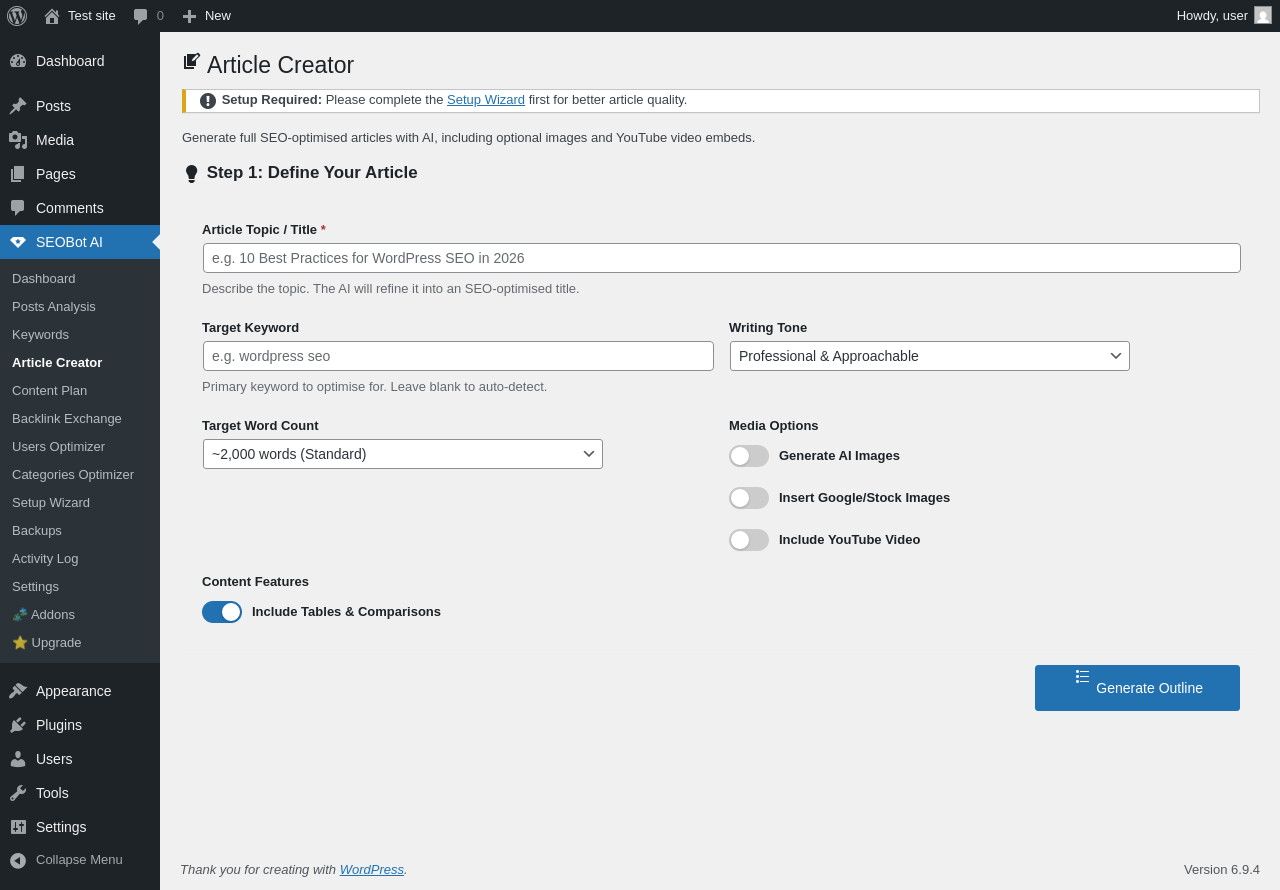Open the comments bubble icon in admin bar
1280x890 pixels.
(141, 16)
